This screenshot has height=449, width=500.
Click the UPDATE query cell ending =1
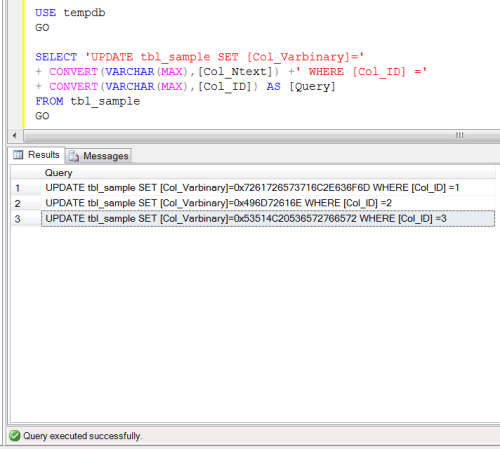coord(268,188)
